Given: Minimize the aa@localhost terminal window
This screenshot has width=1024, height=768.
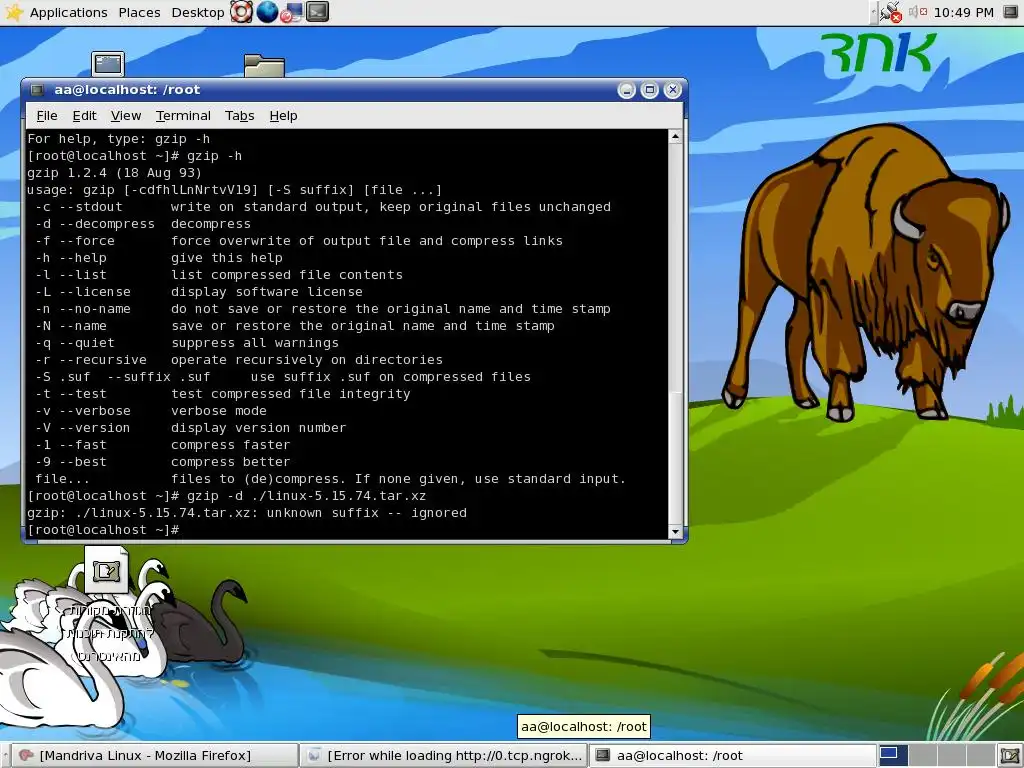Looking at the screenshot, I should click(x=626, y=90).
